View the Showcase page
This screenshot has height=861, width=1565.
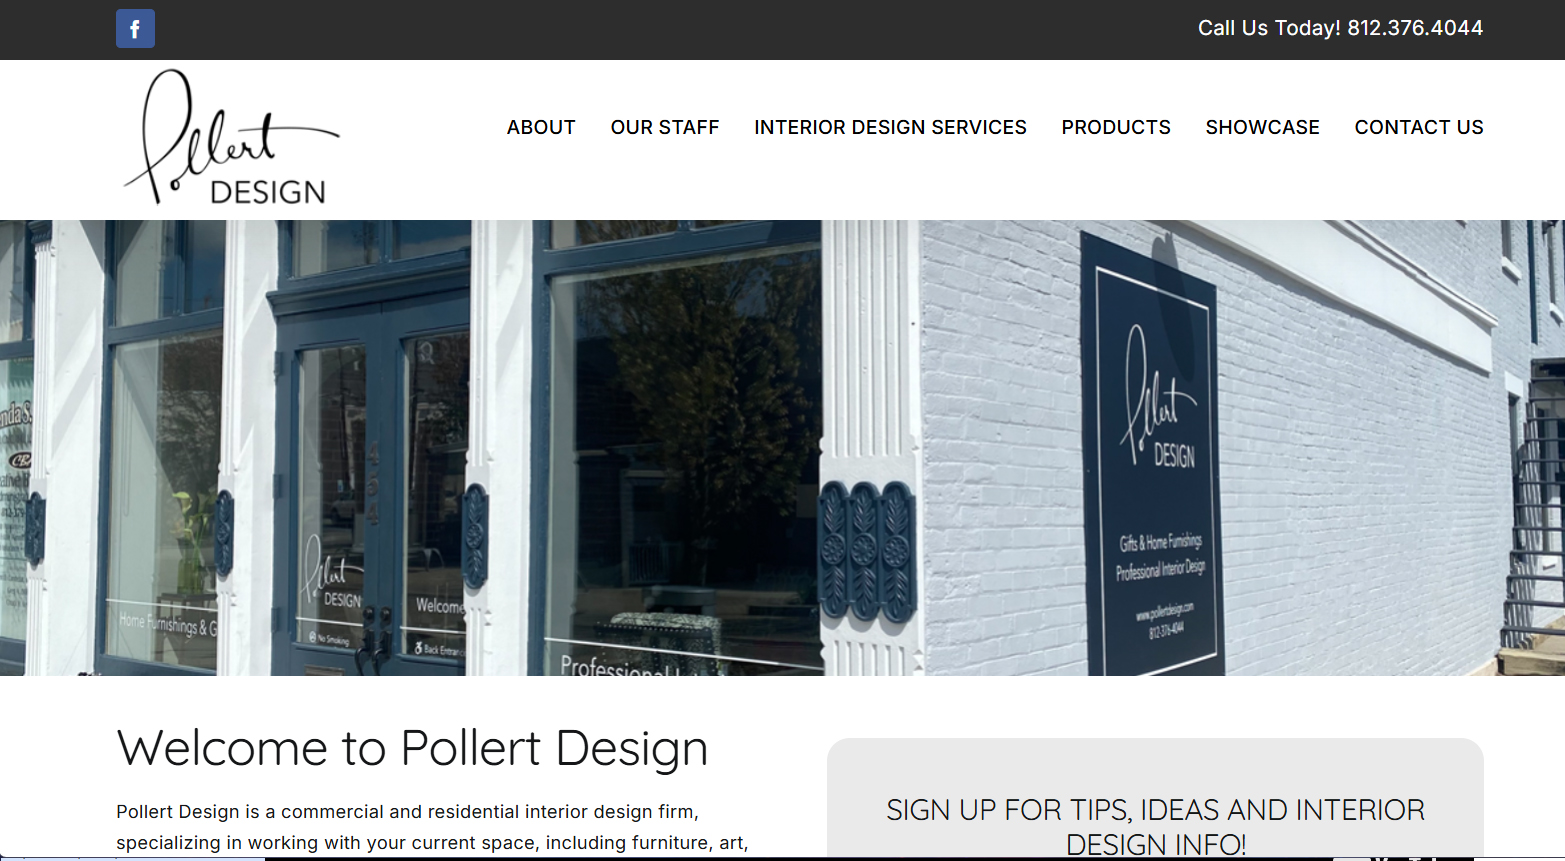(x=1262, y=127)
